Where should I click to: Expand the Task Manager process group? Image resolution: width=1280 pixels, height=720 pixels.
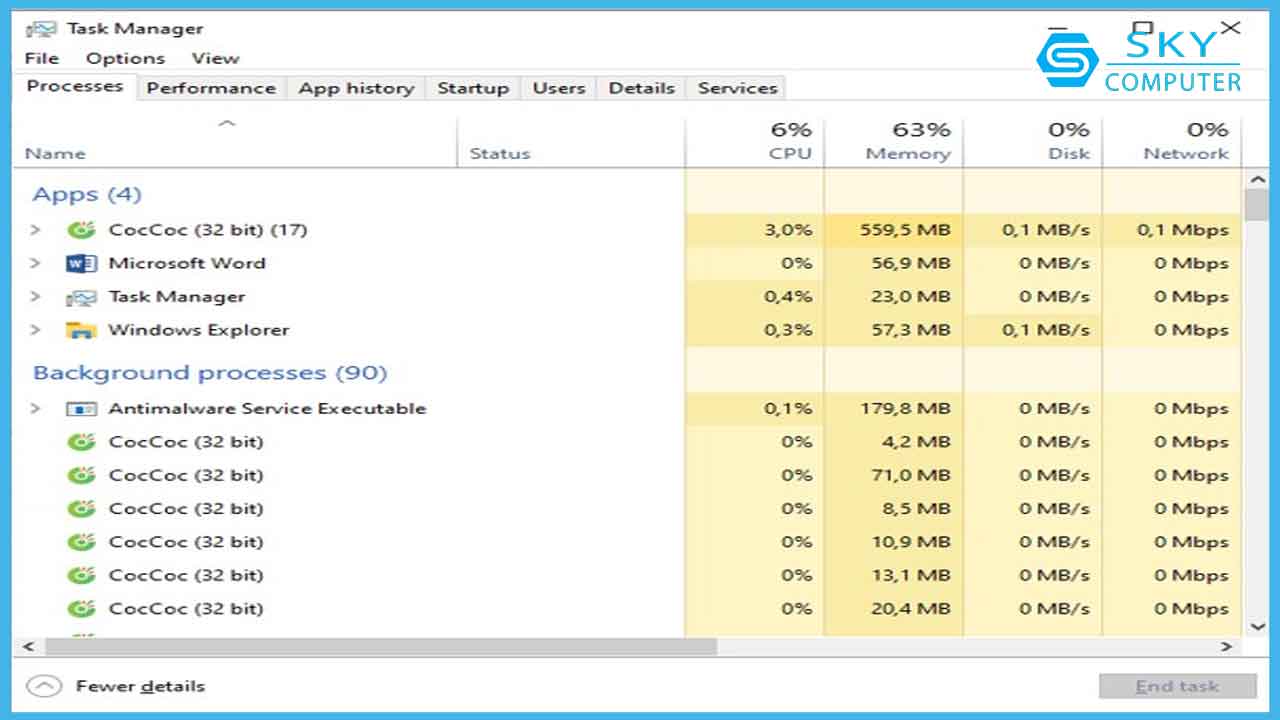pyautogui.click(x=35, y=297)
